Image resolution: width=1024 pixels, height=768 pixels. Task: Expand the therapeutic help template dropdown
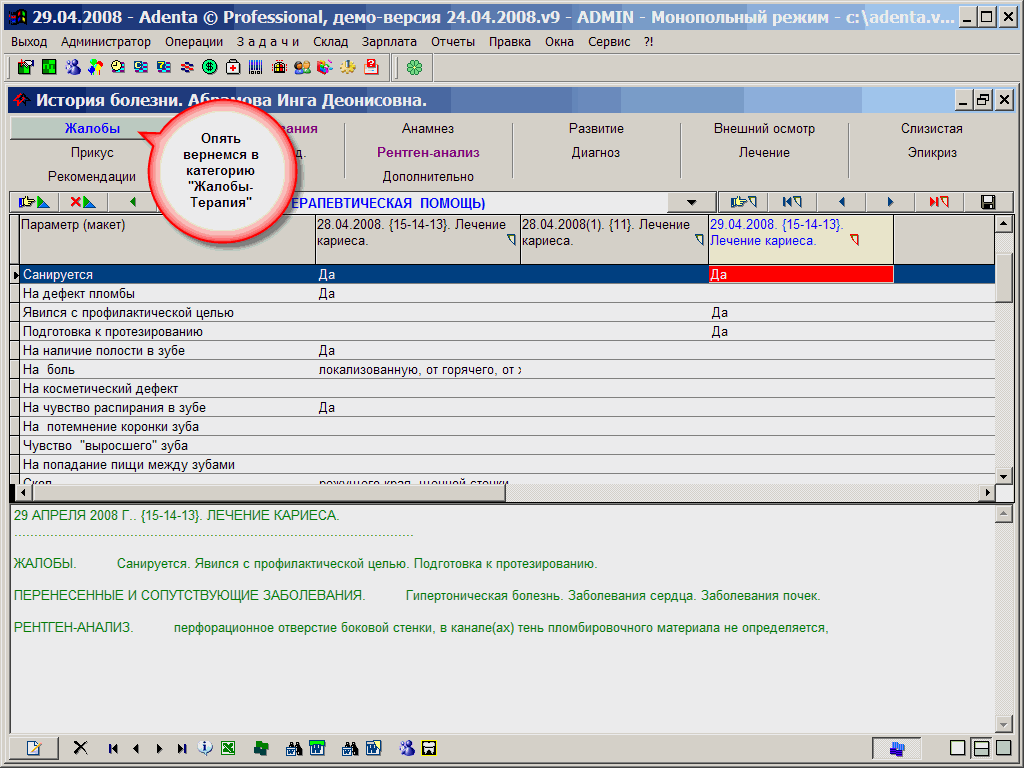point(692,203)
